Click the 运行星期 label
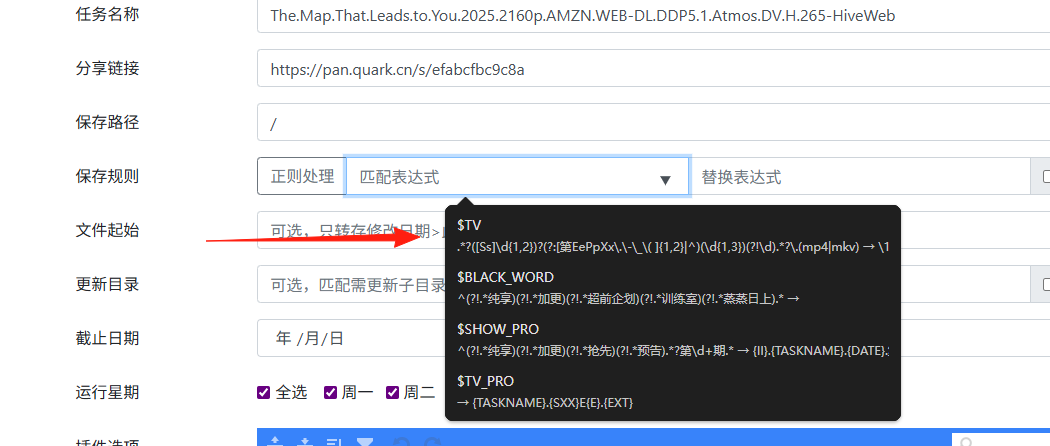 [107, 392]
